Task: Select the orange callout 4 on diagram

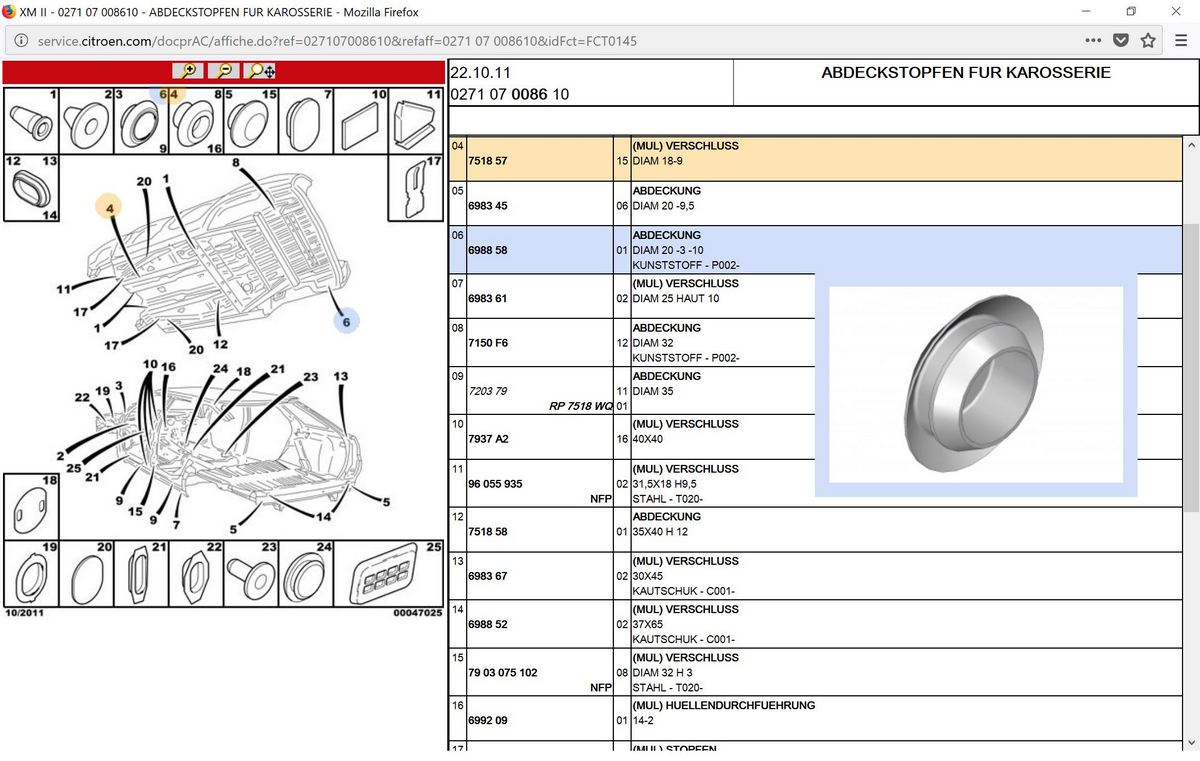Action: click(x=110, y=208)
